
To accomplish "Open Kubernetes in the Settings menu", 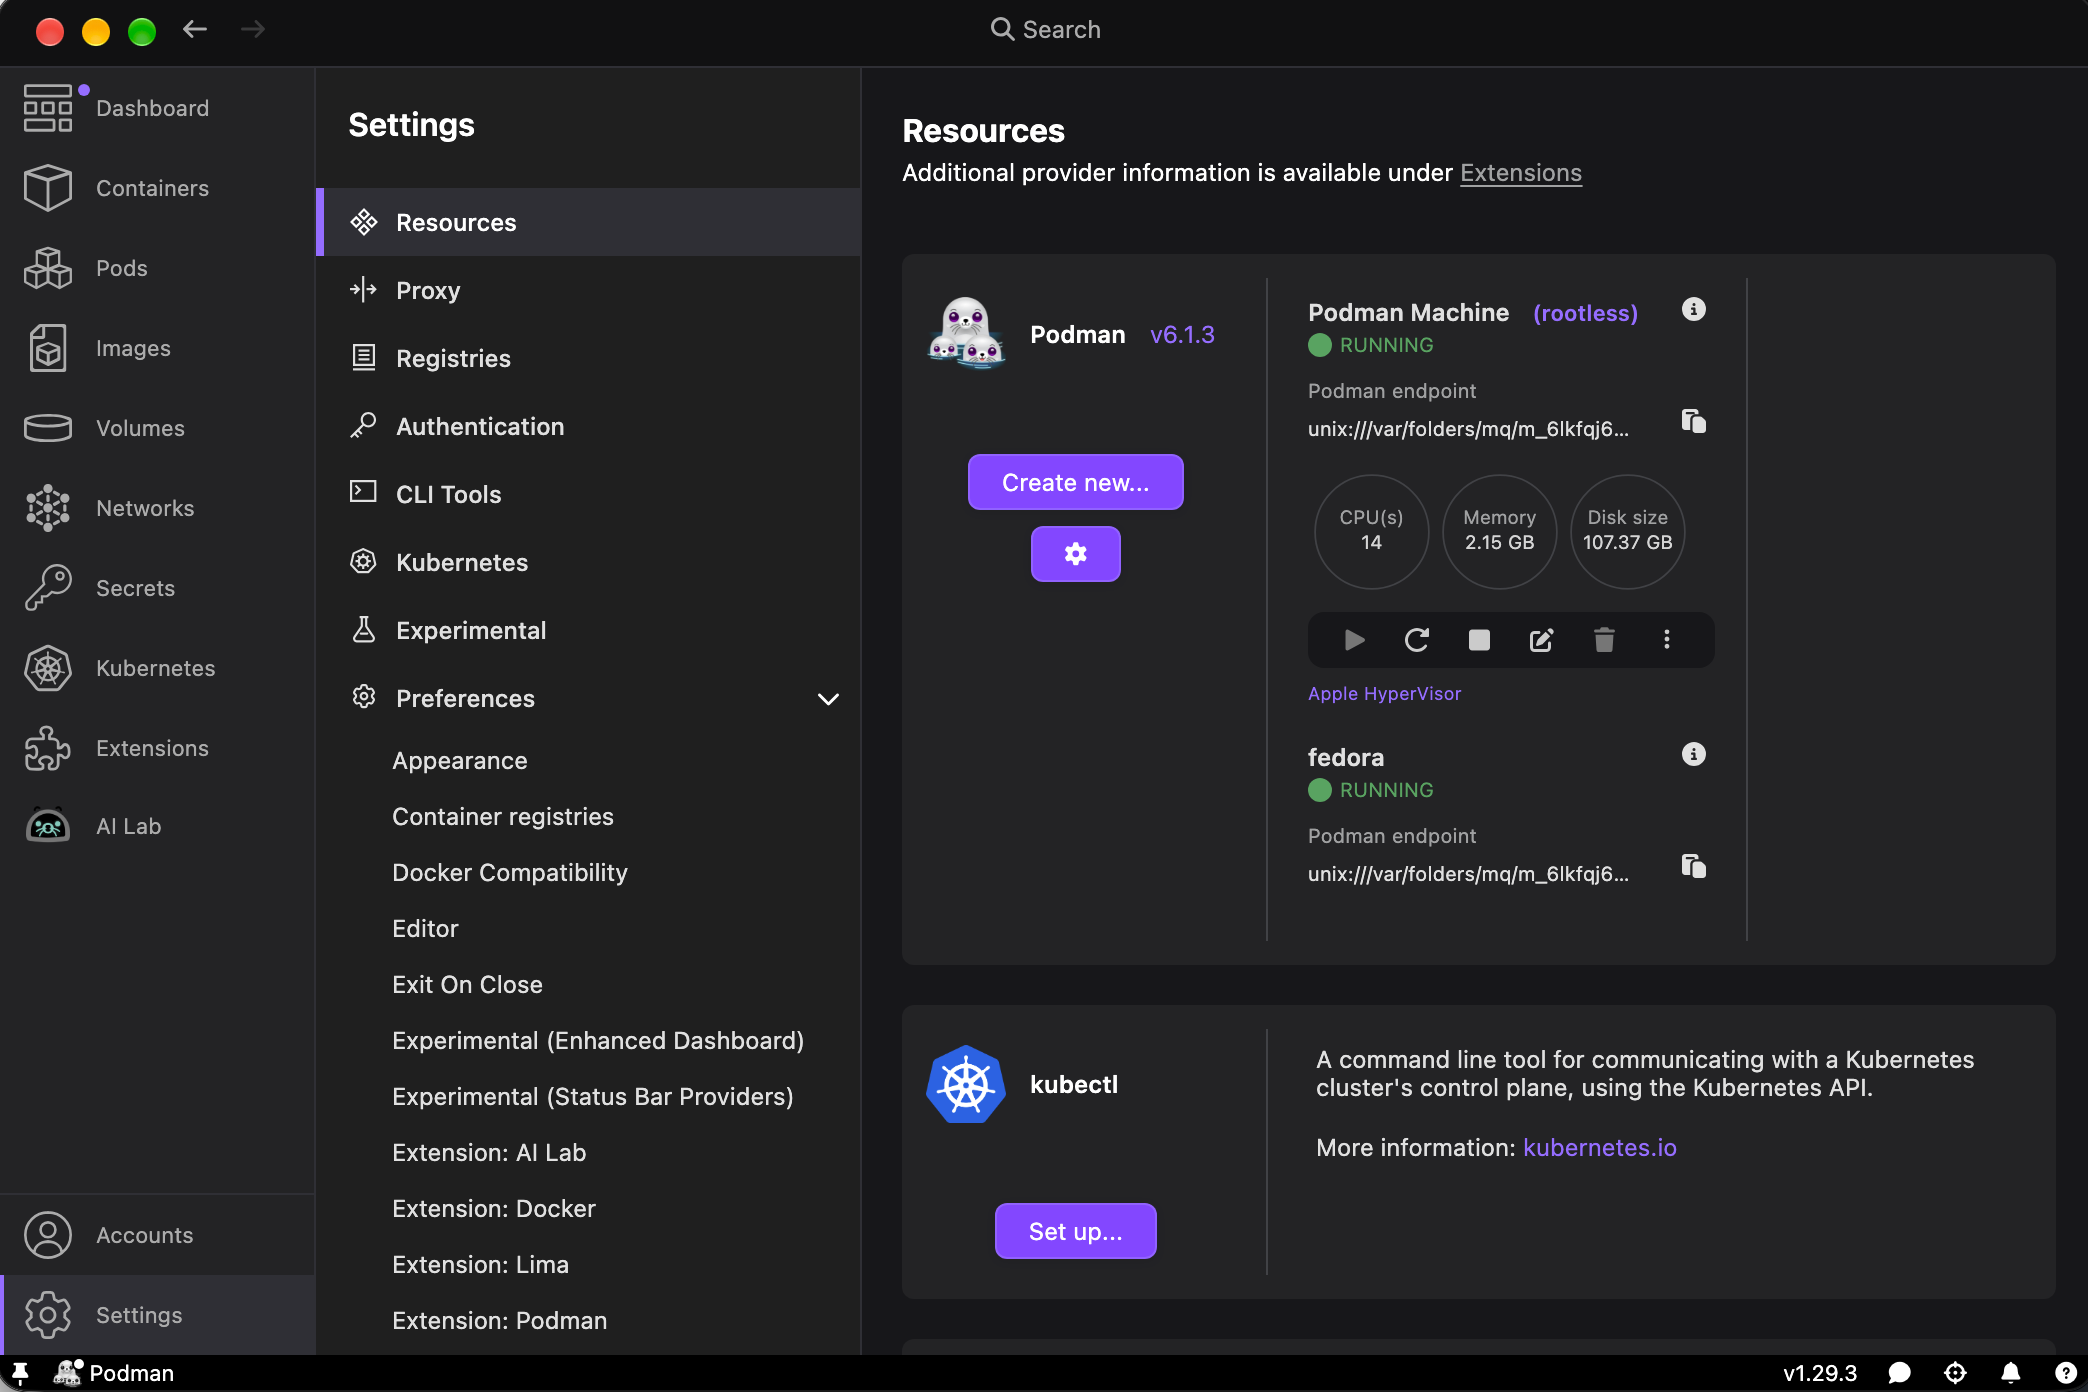I will (x=589, y=562).
